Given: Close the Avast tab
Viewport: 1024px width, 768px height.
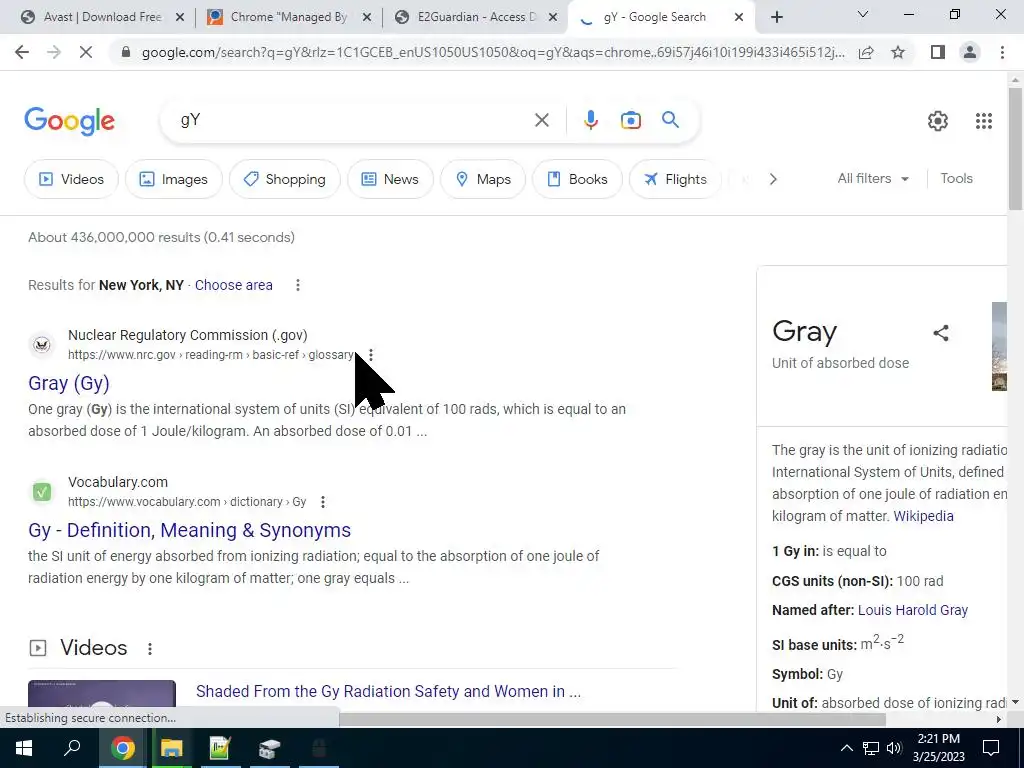Looking at the screenshot, I should (181, 18).
